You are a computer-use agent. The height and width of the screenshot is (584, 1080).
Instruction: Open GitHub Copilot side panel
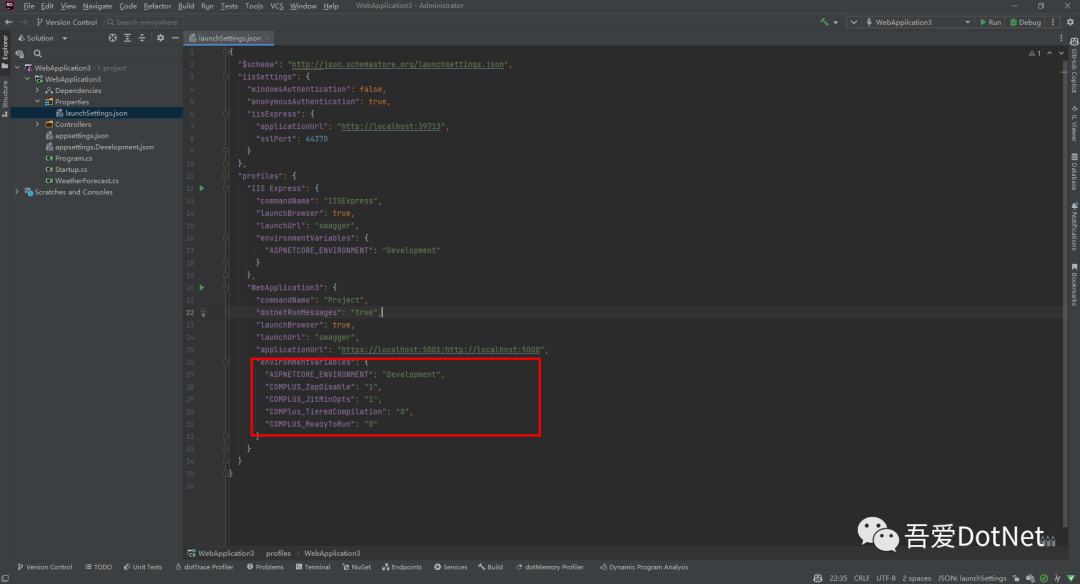point(1074,65)
